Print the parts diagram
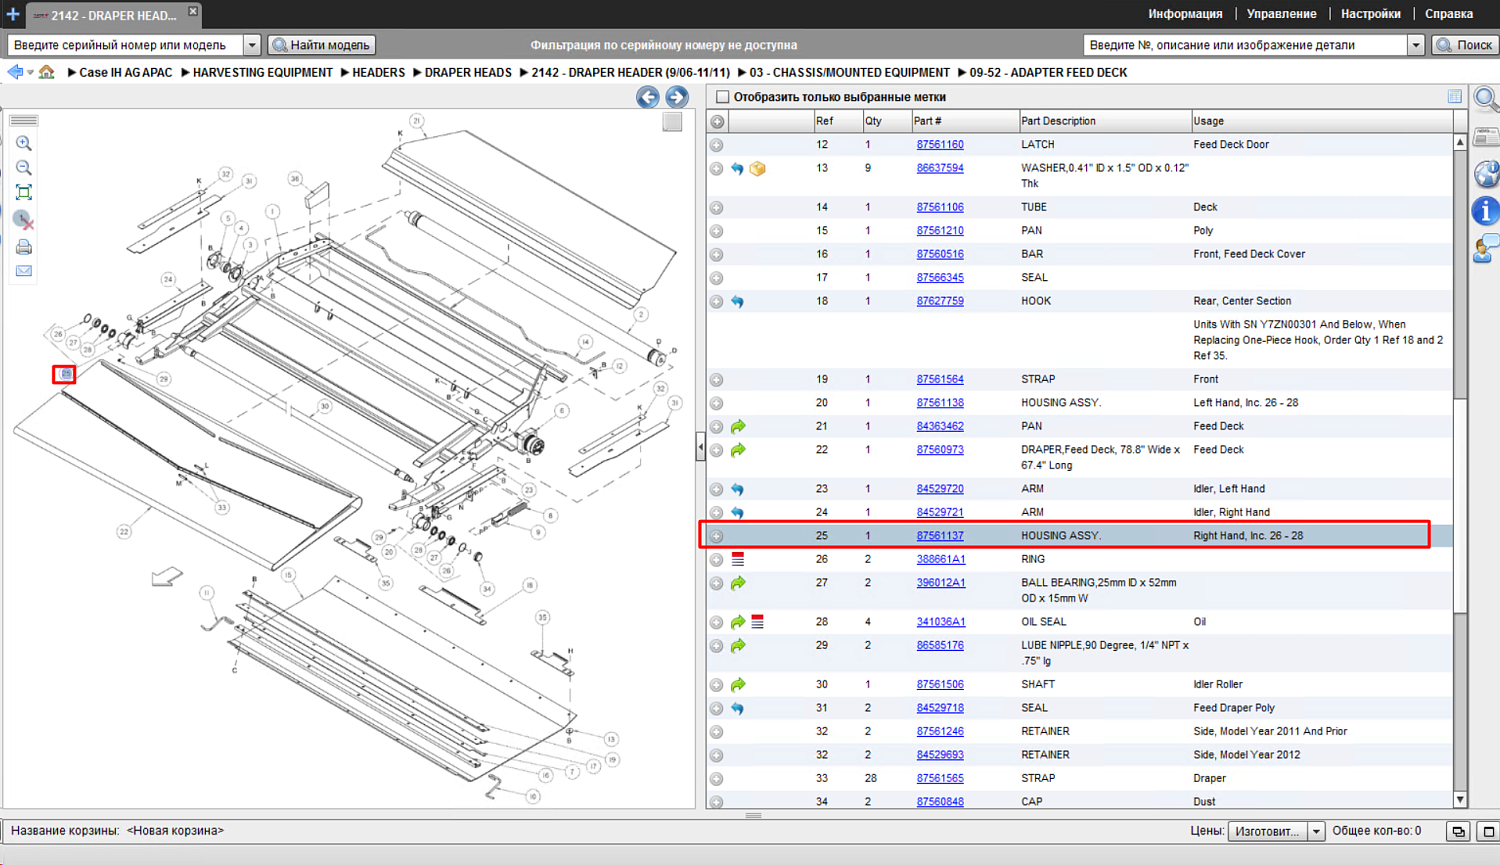This screenshot has height=865, width=1500. (x=24, y=247)
